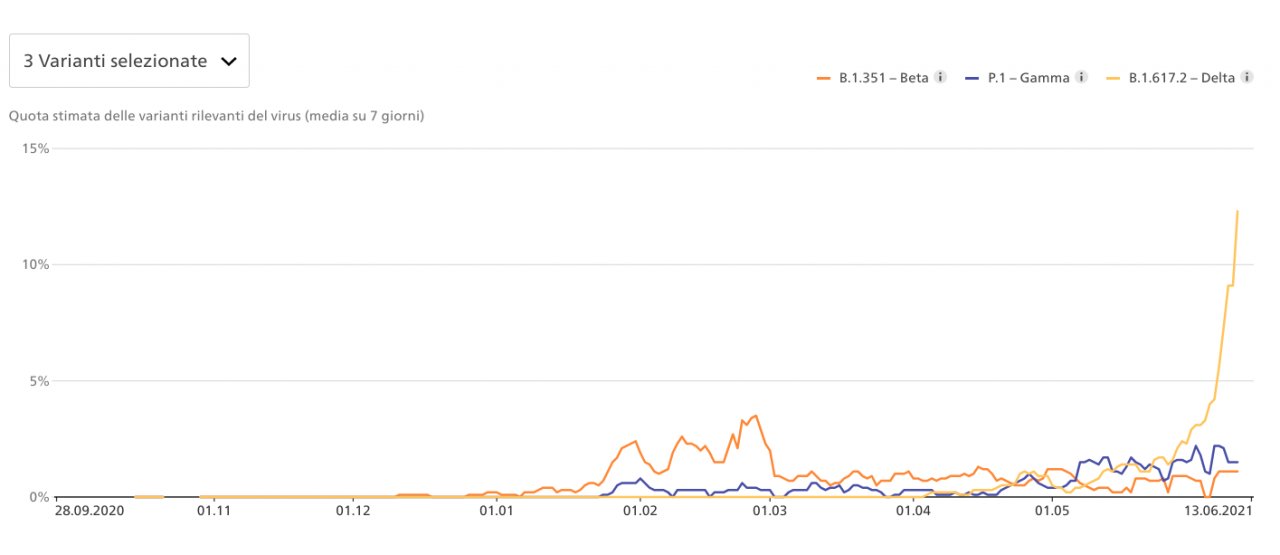The width and height of the screenshot is (1280, 555).
Task: Click the 01.03 date tick label
Action: pyautogui.click(x=771, y=512)
